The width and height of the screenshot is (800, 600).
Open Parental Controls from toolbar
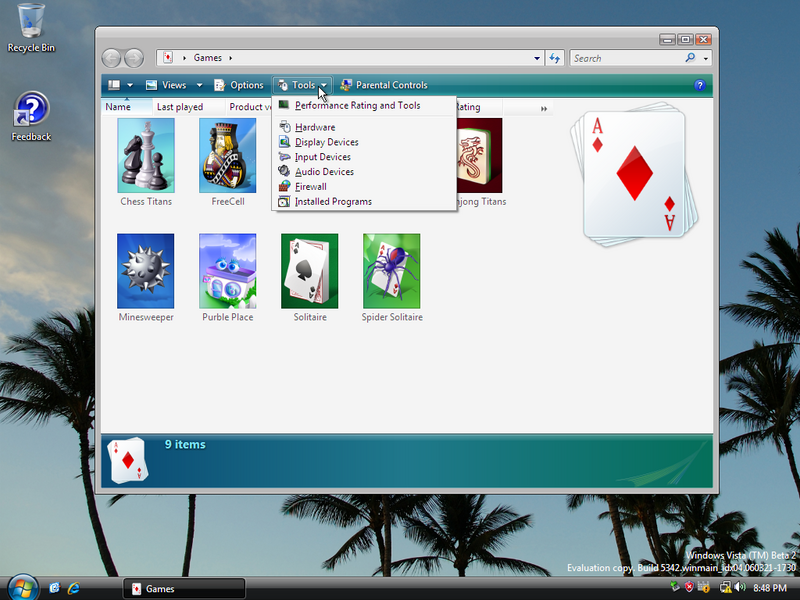[x=384, y=85]
